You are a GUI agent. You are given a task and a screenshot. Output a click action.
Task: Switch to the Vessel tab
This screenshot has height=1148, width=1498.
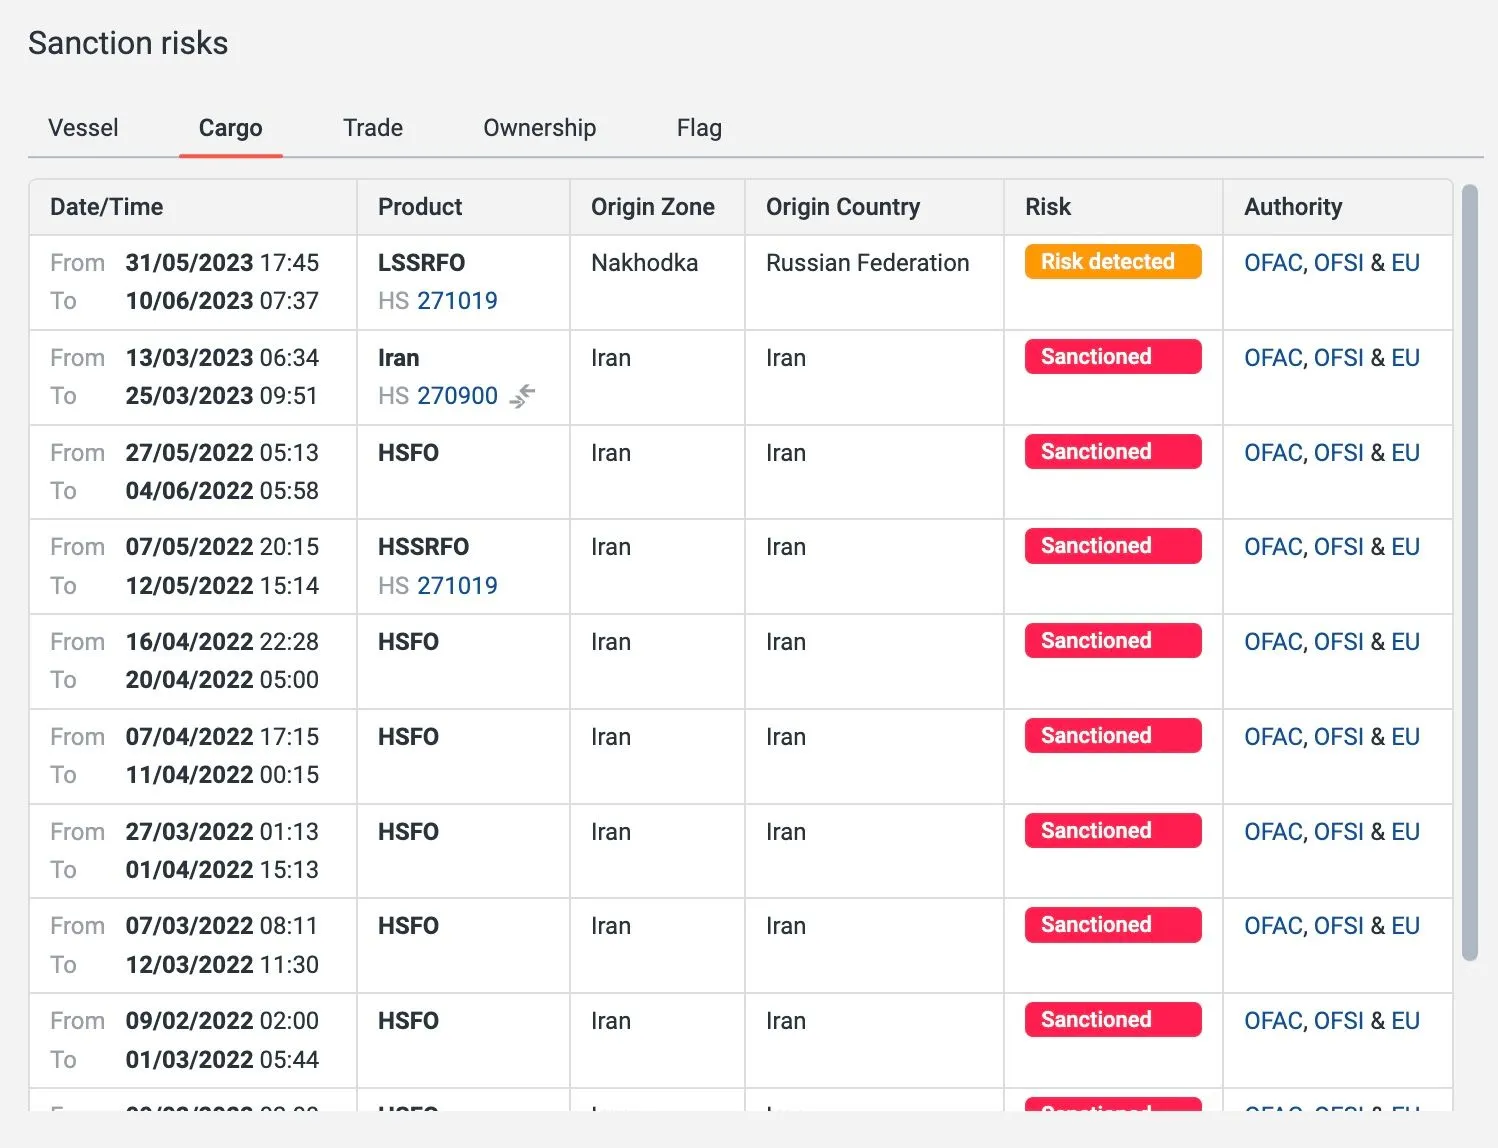tap(83, 128)
